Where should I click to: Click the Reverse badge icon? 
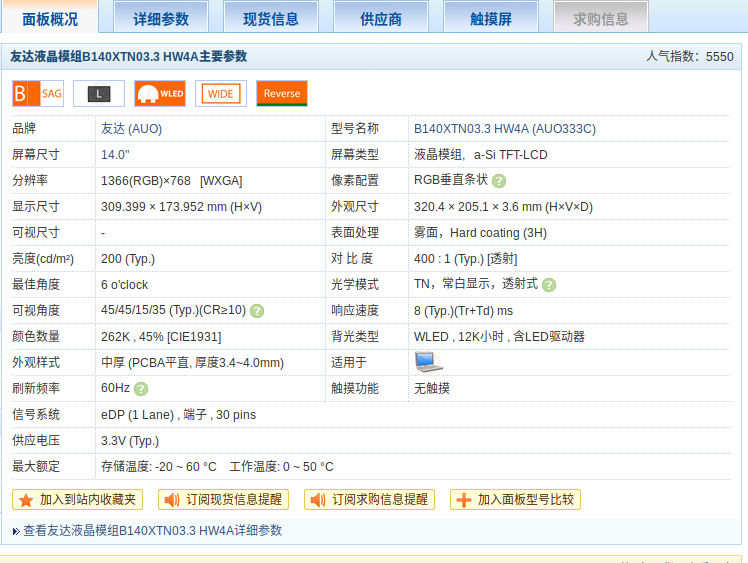(282, 94)
